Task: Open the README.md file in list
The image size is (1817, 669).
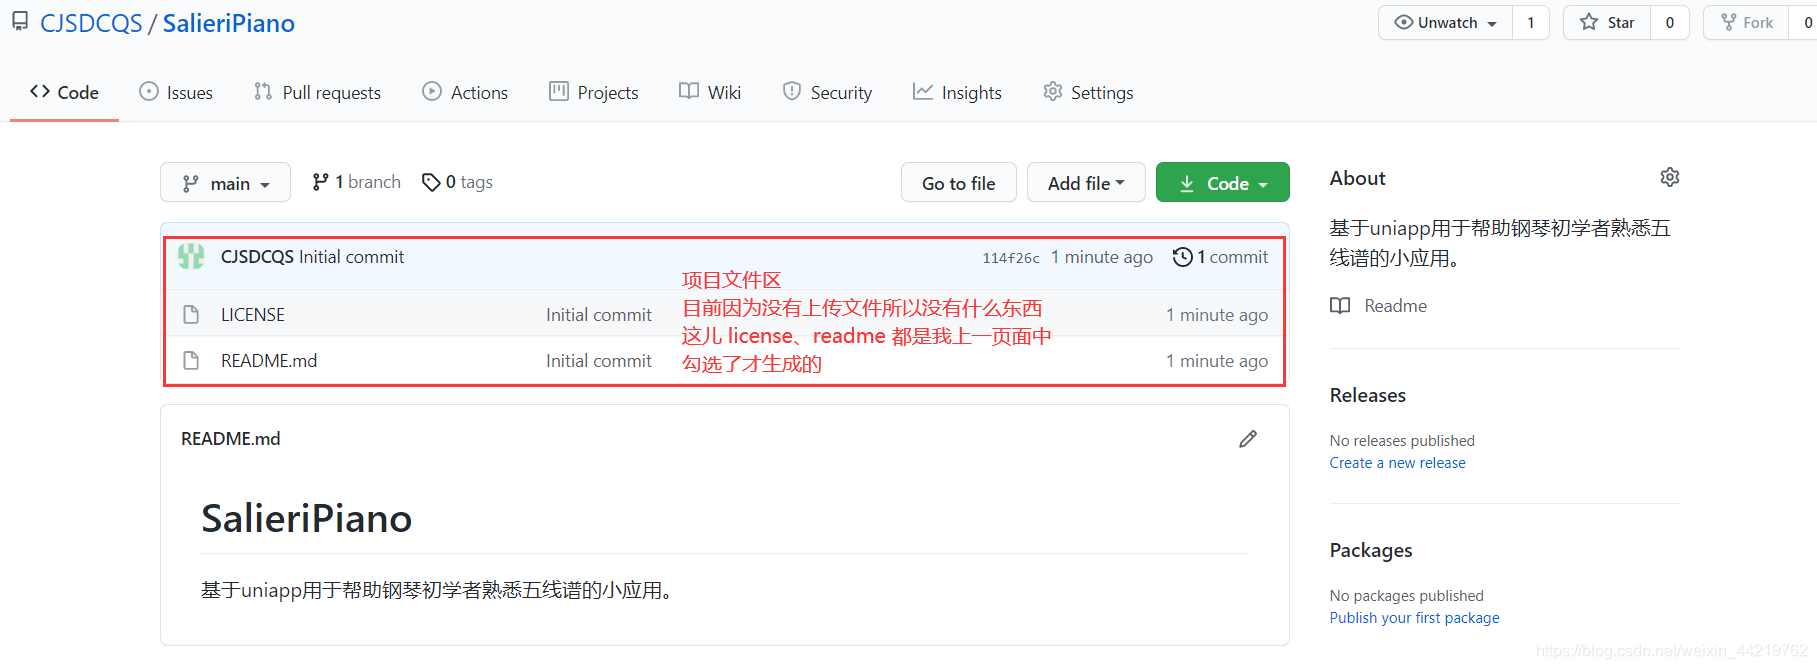Action: [269, 361]
